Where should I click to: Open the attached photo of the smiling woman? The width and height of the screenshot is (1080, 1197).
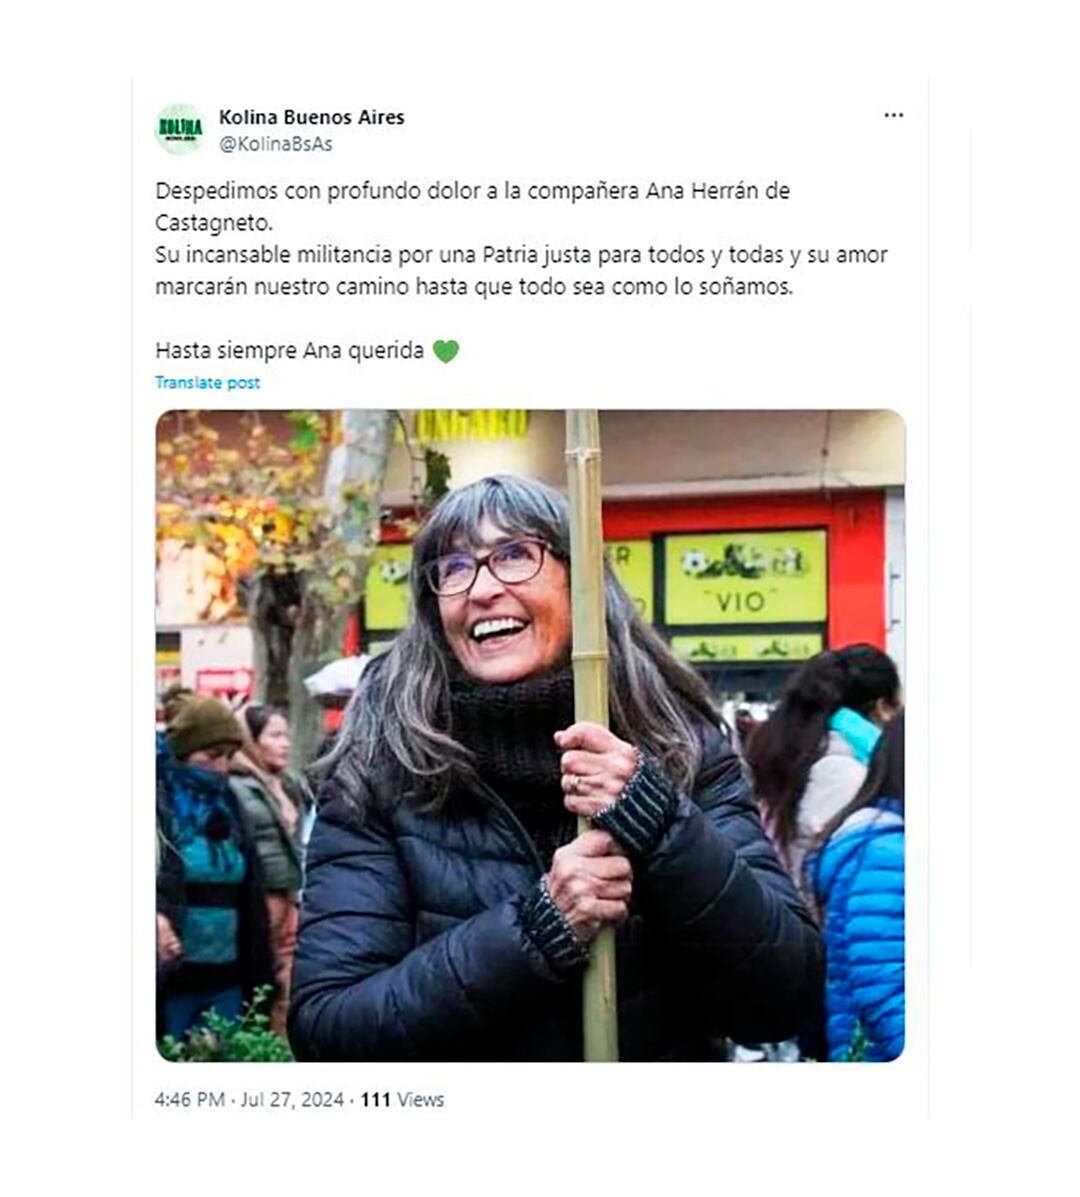coord(530,735)
